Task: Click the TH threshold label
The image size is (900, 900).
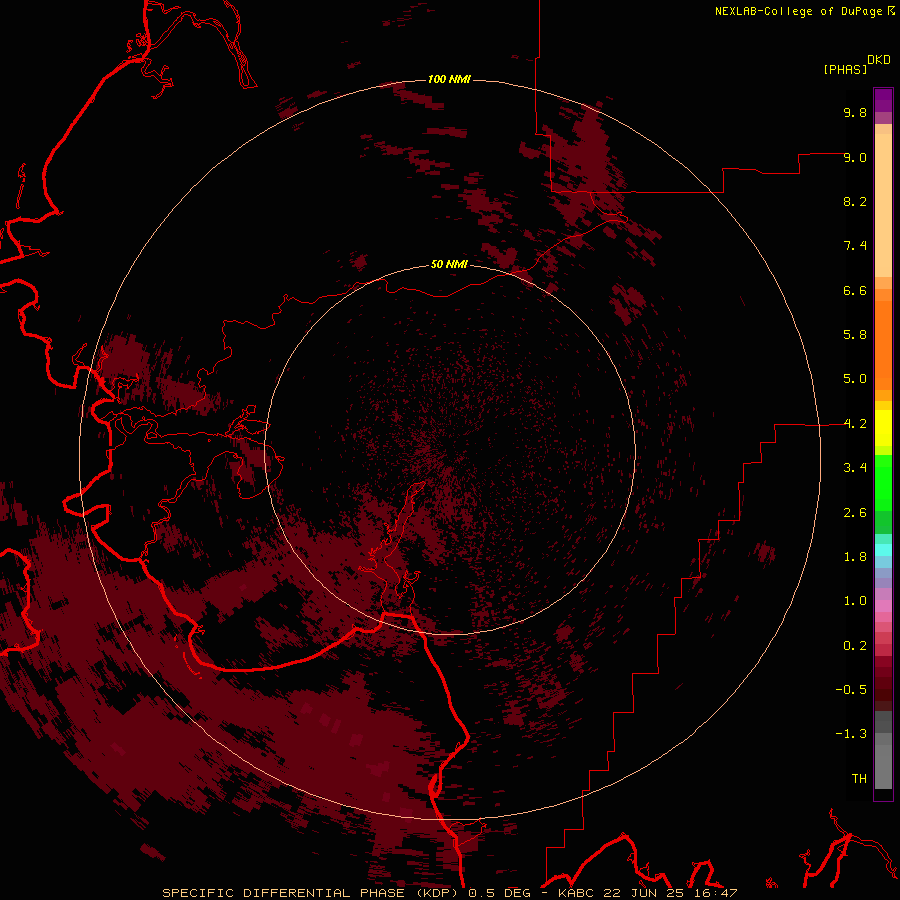Action: 859,779
